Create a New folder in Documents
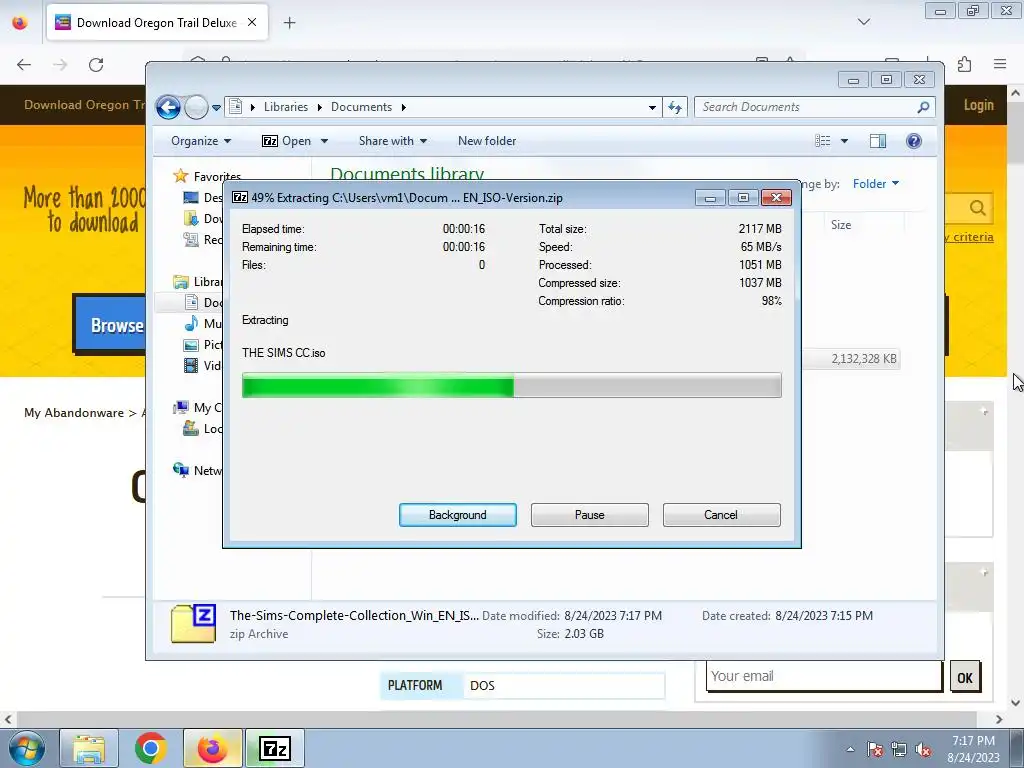Viewport: 1024px width, 768px height. (487, 141)
